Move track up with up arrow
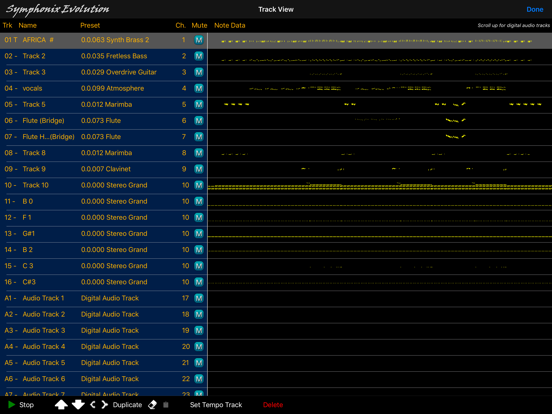 [61, 405]
